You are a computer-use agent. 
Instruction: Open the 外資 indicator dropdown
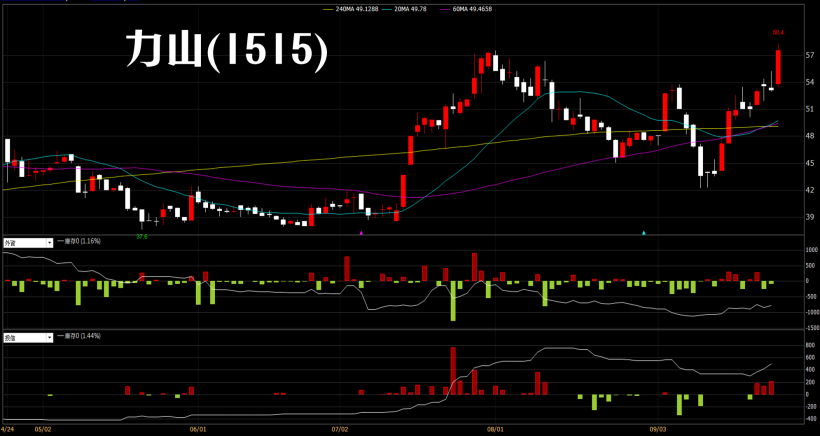pos(28,243)
